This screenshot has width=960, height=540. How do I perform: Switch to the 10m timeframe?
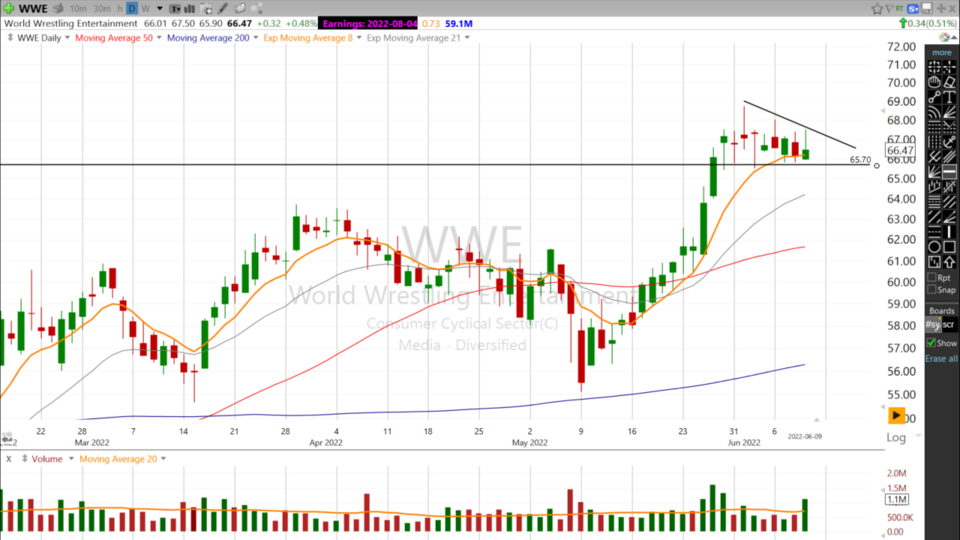pos(78,9)
